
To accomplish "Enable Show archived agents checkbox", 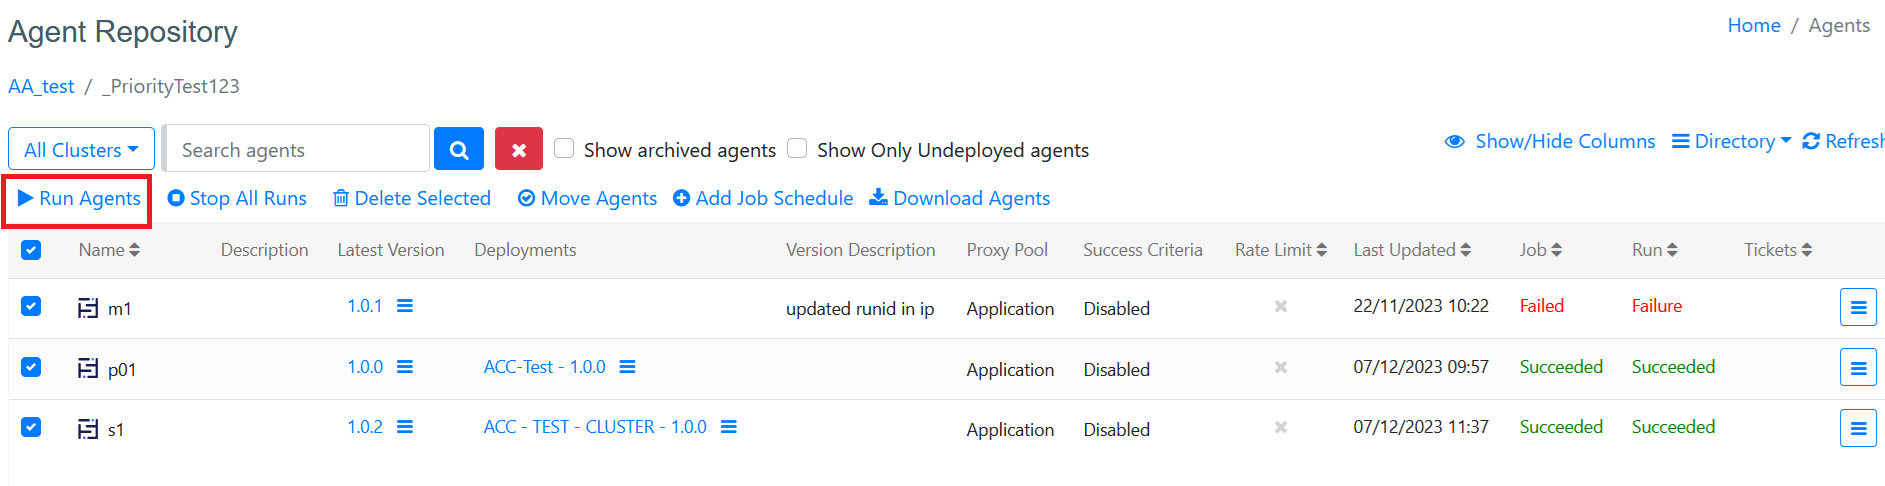I will (x=564, y=149).
